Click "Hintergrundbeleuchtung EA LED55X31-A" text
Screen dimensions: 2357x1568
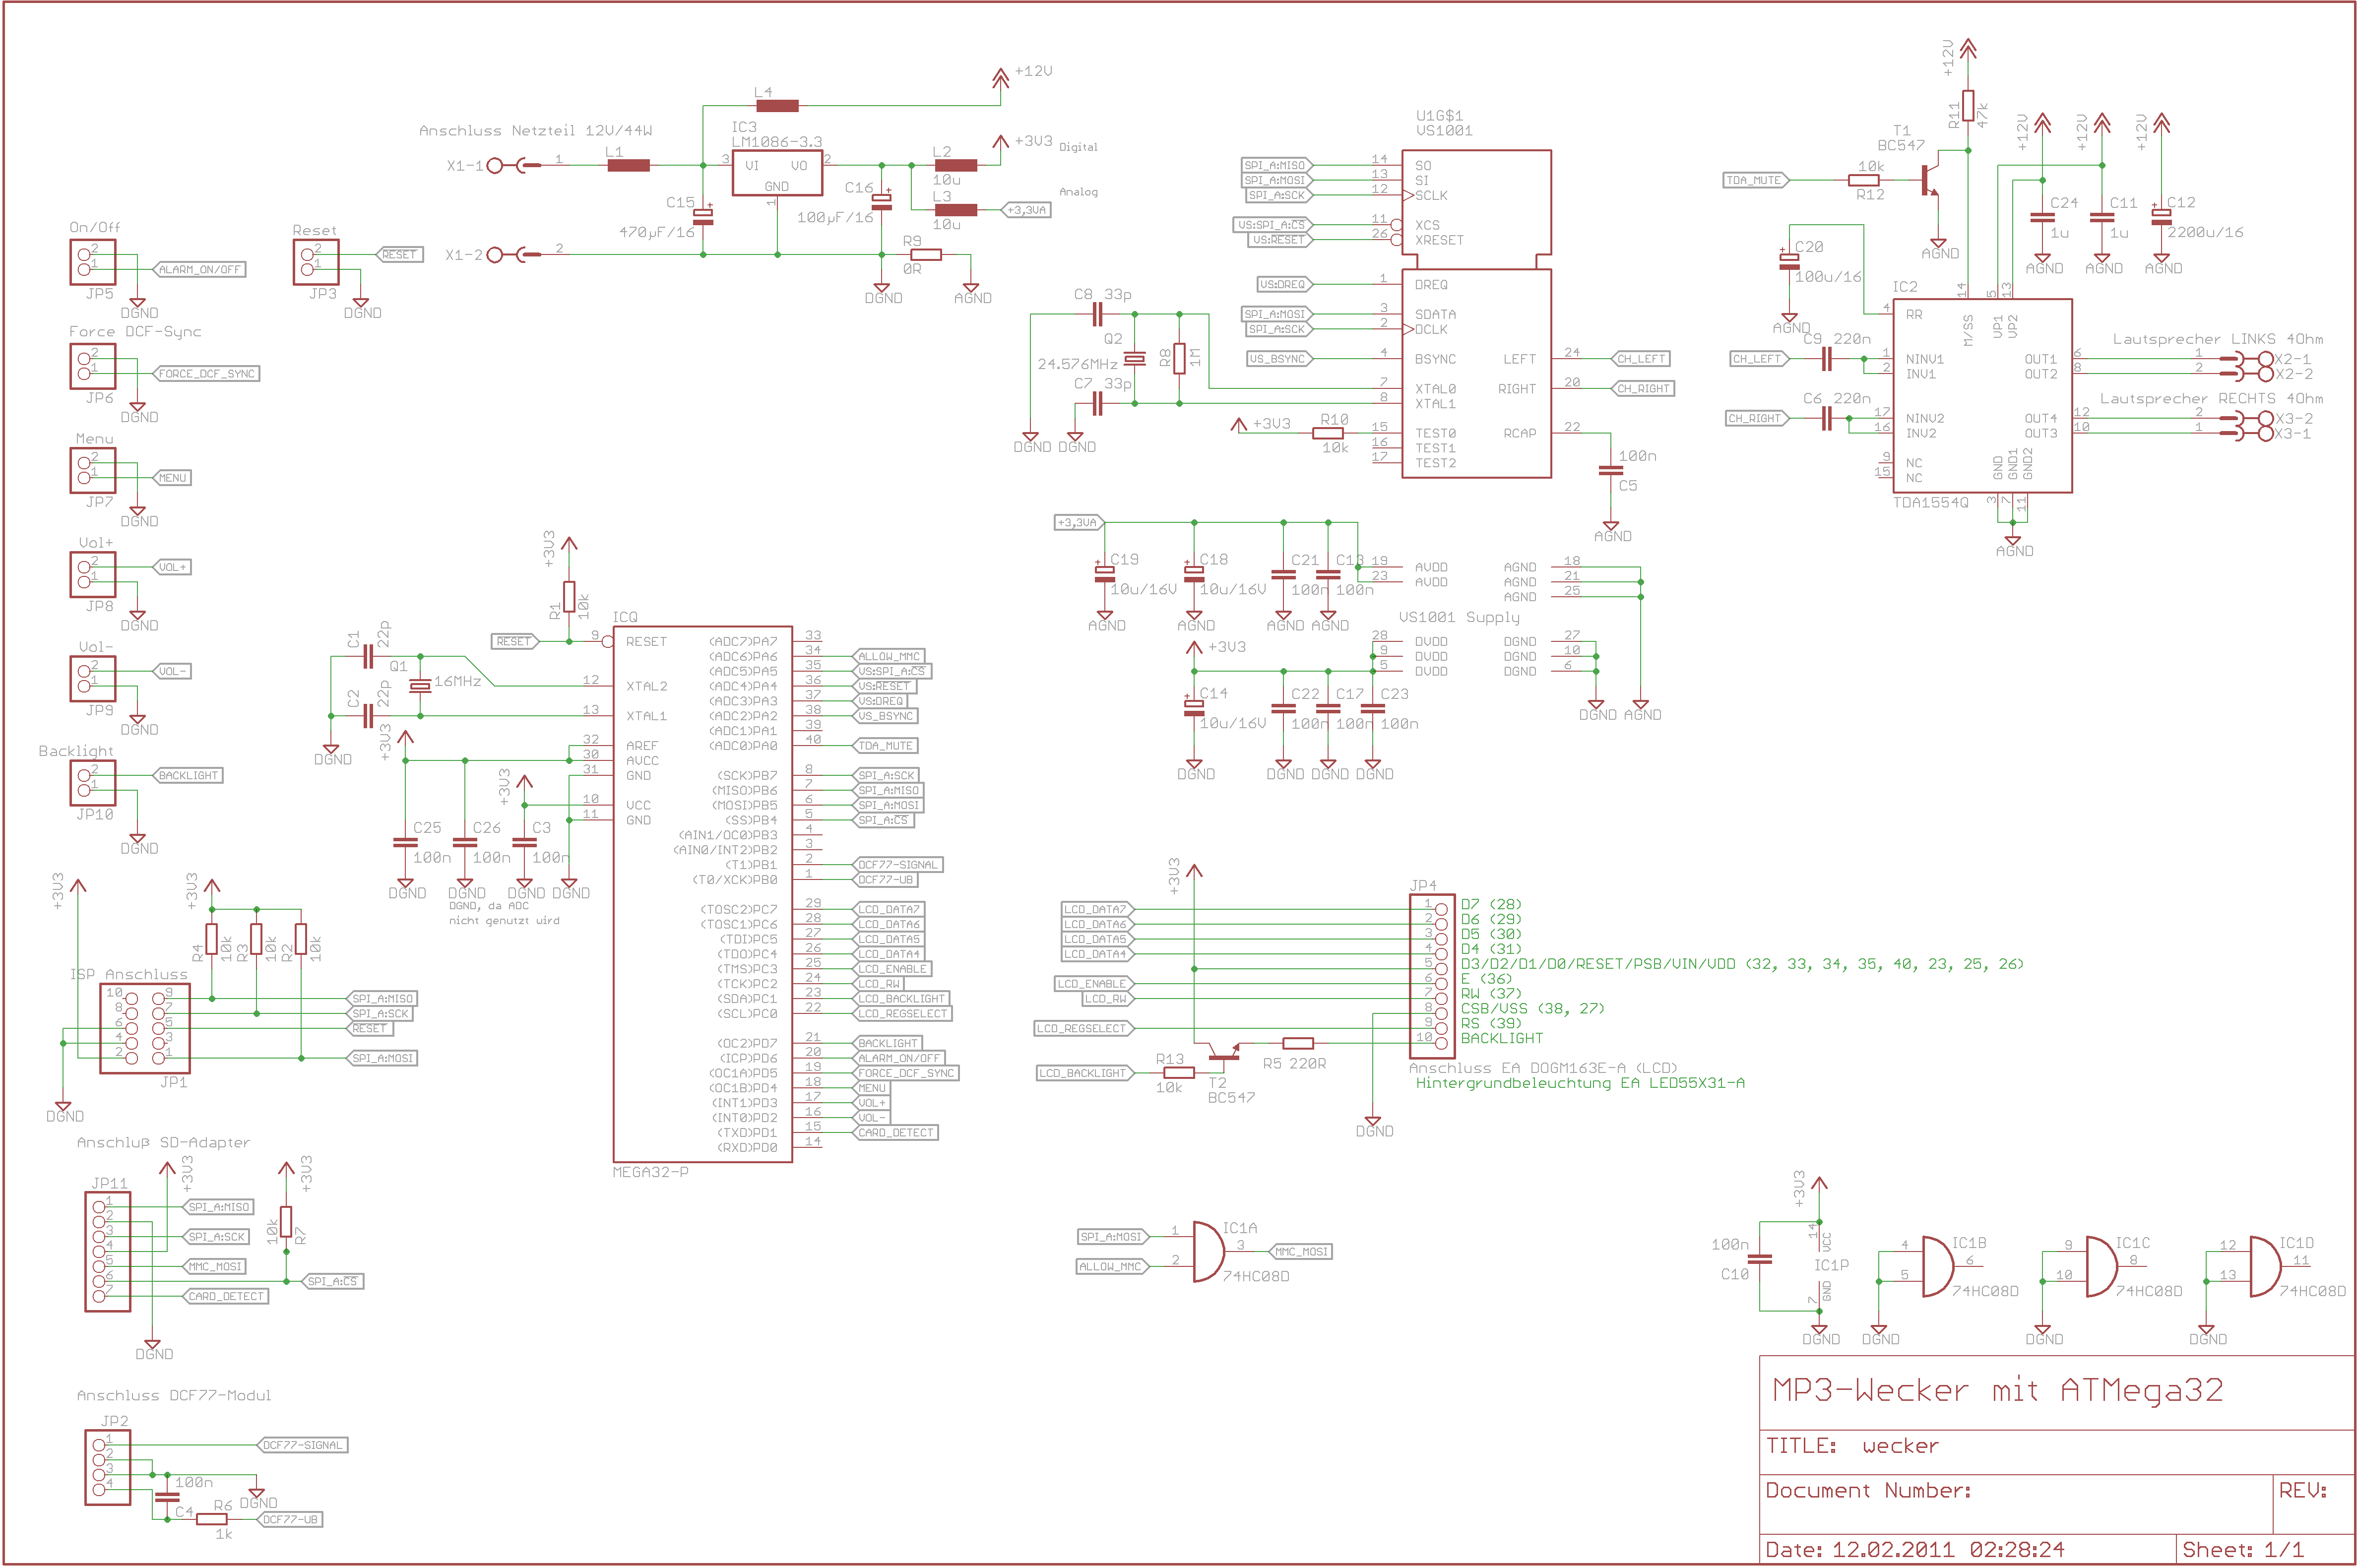tap(1580, 1083)
